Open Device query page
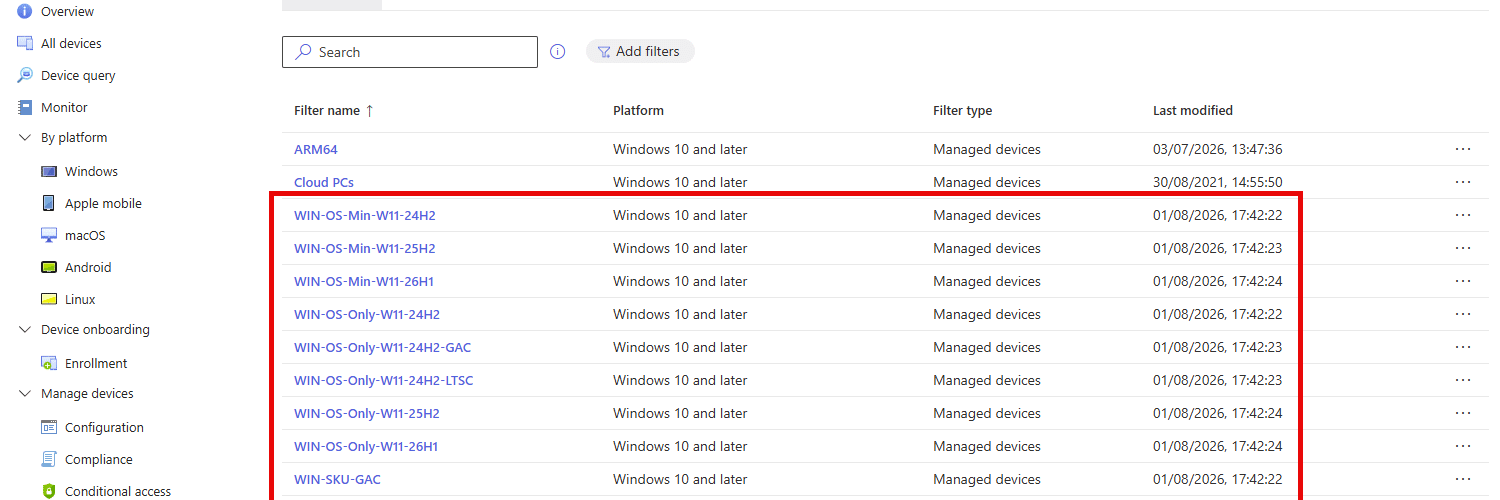This screenshot has width=1500, height=500. 78,75
